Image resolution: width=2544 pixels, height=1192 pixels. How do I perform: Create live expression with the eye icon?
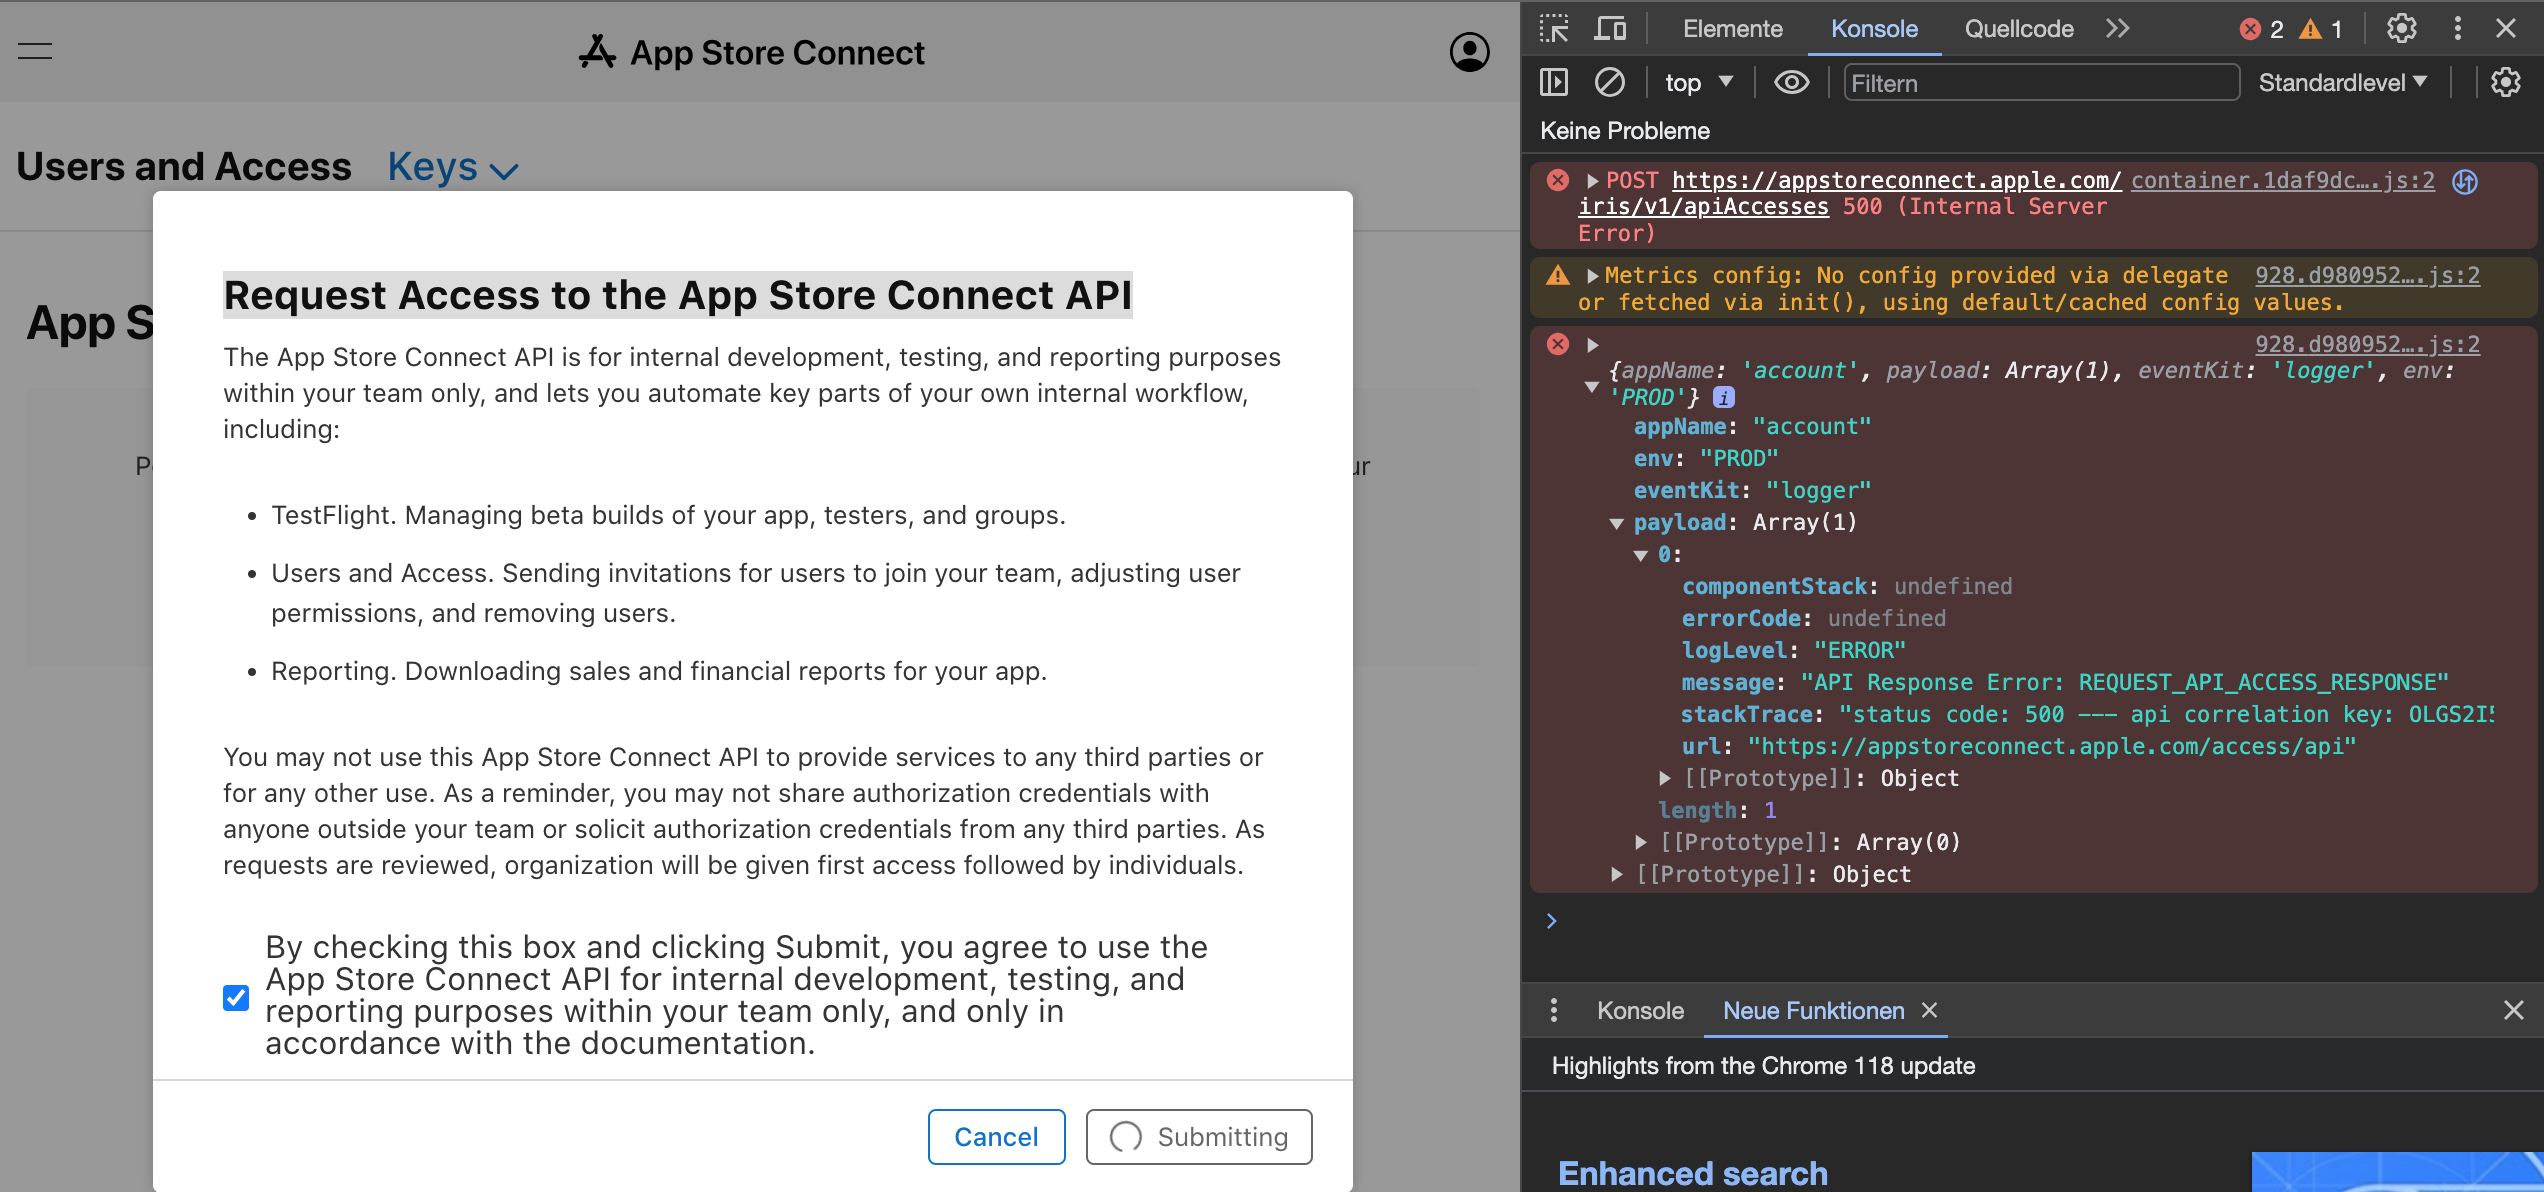(x=1791, y=82)
